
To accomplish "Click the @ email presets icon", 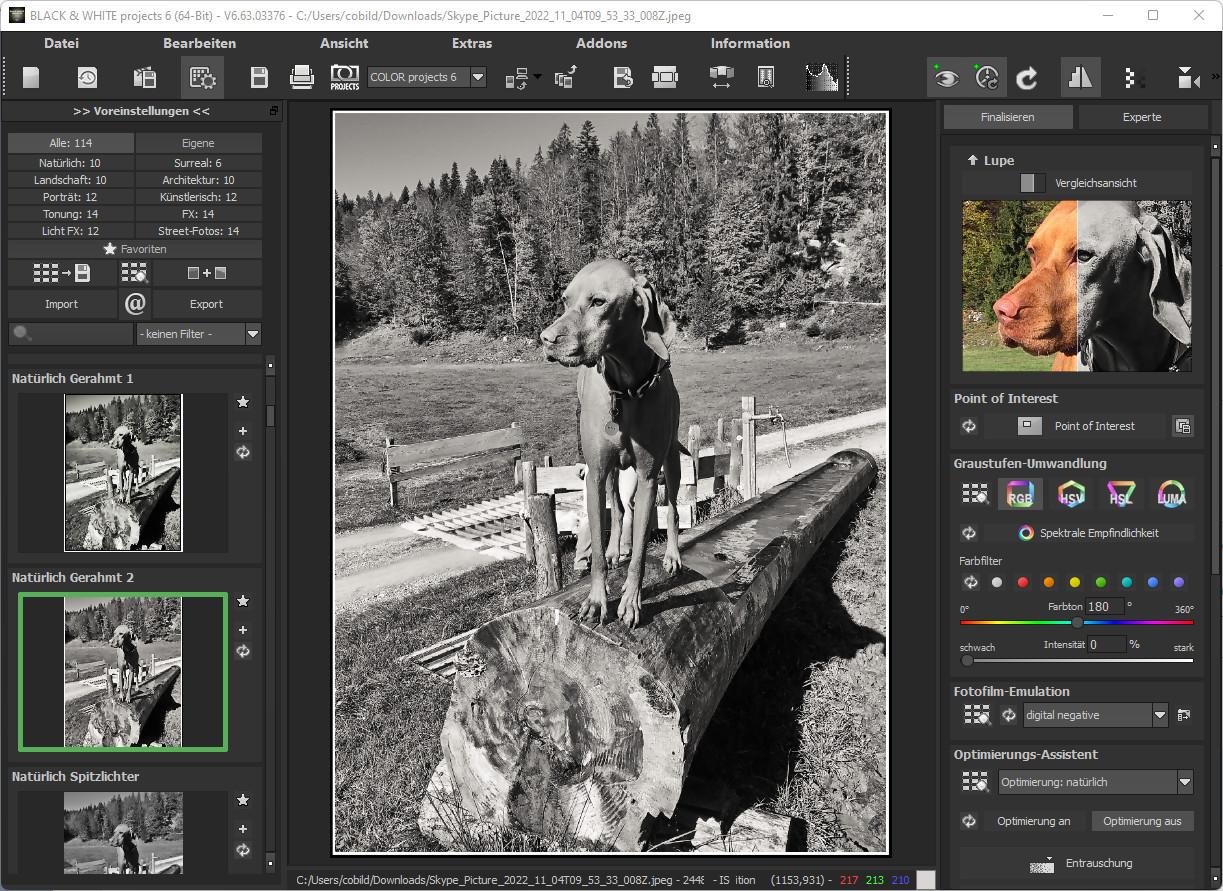I will [x=135, y=304].
